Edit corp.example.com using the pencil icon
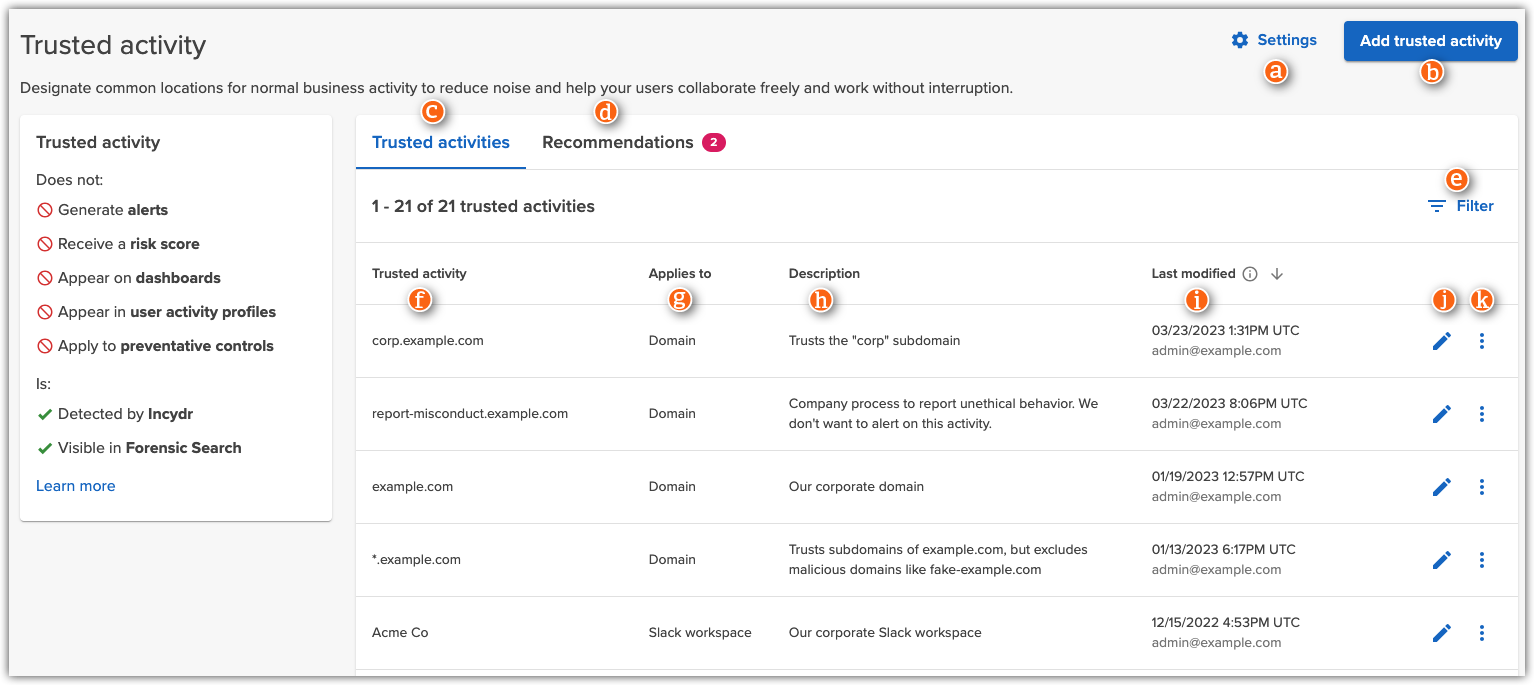Screen dimensions: 1534x685 (1442, 341)
